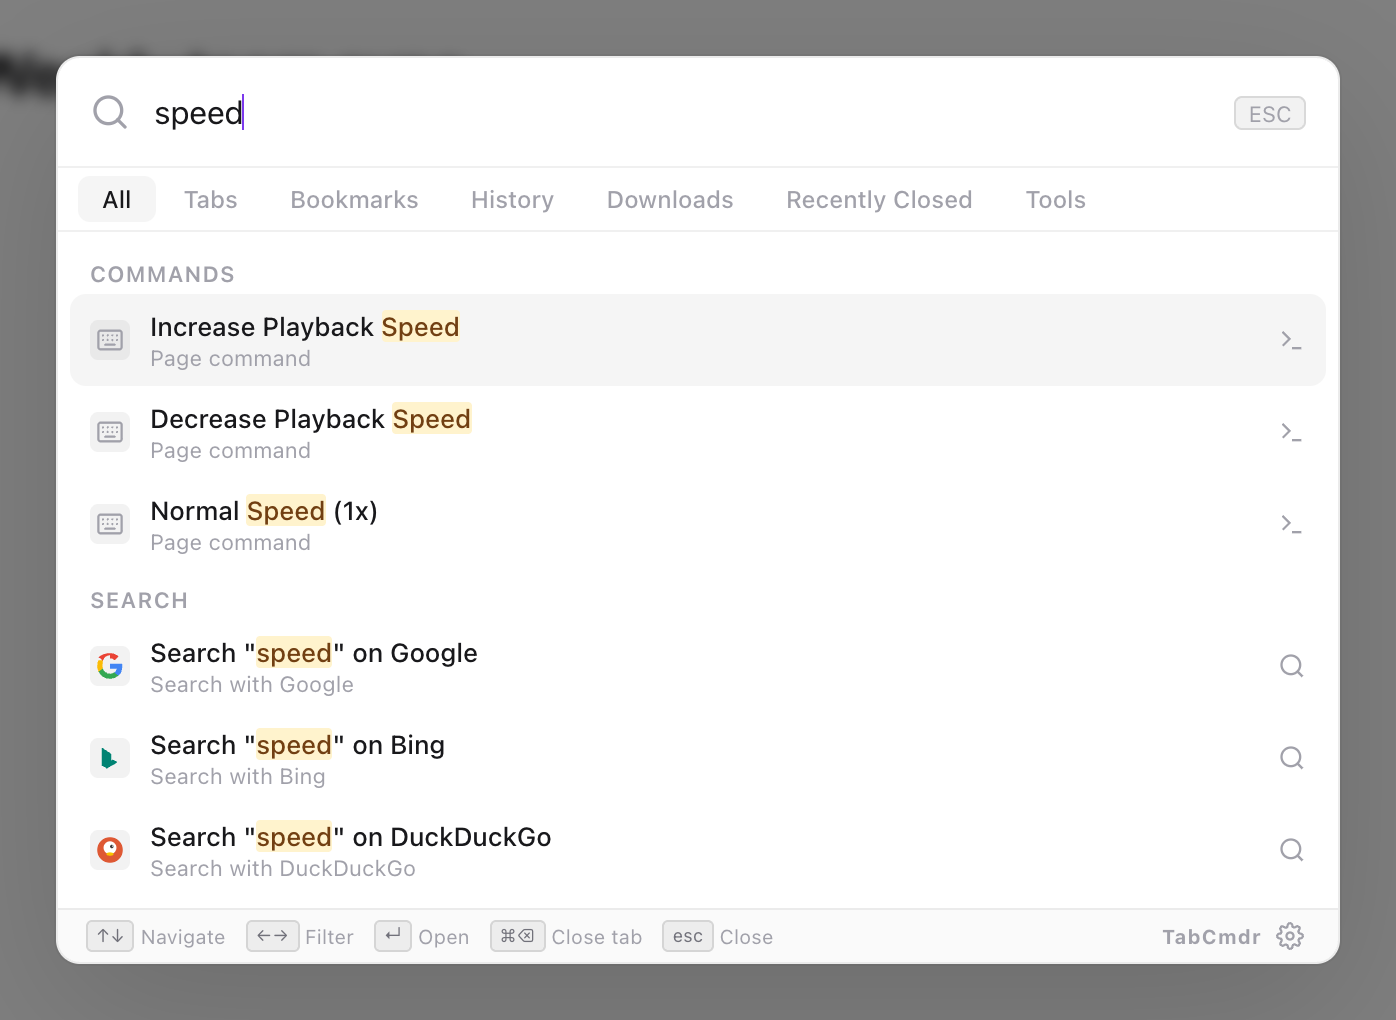Click the "Navigate" footer label
Image resolution: width=1396 pixels, height=1020 pixels.
coord(183,937)
